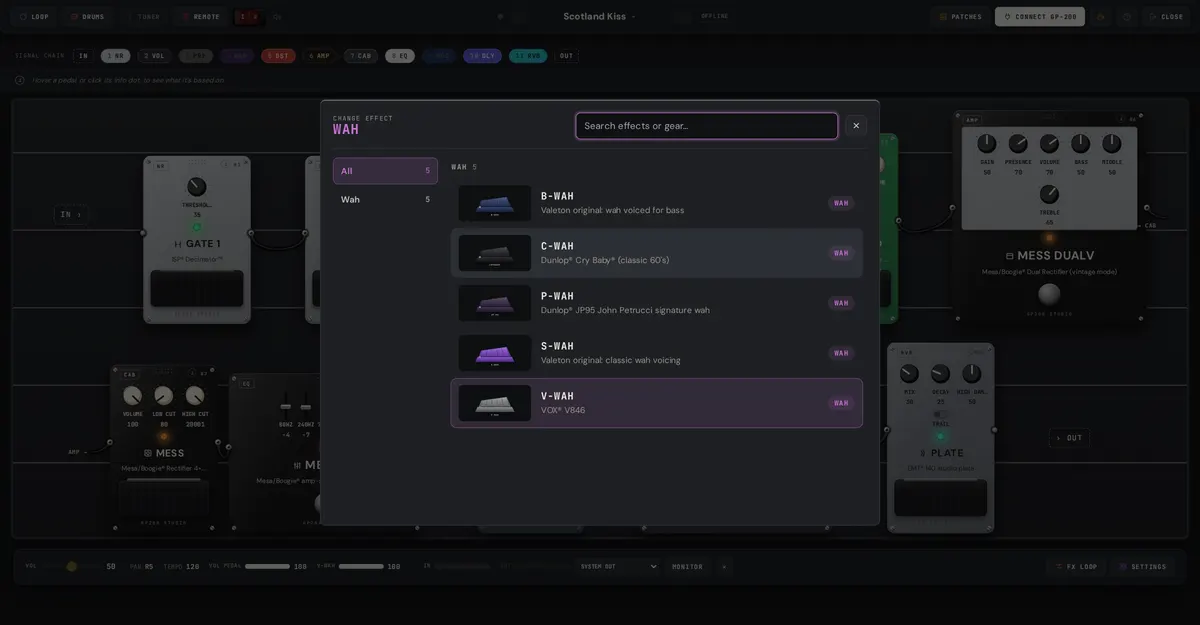Select the 5 DST signal chain block
Image resolution: width=1200 pixels, height=625 pixels.
(x=278, y=56)
